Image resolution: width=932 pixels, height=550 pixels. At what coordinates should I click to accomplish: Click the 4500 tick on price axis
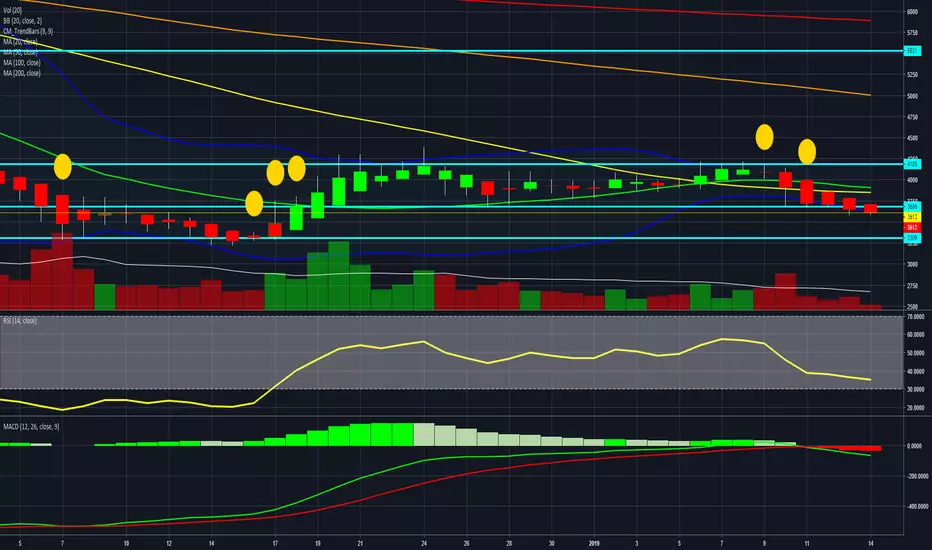912,139
